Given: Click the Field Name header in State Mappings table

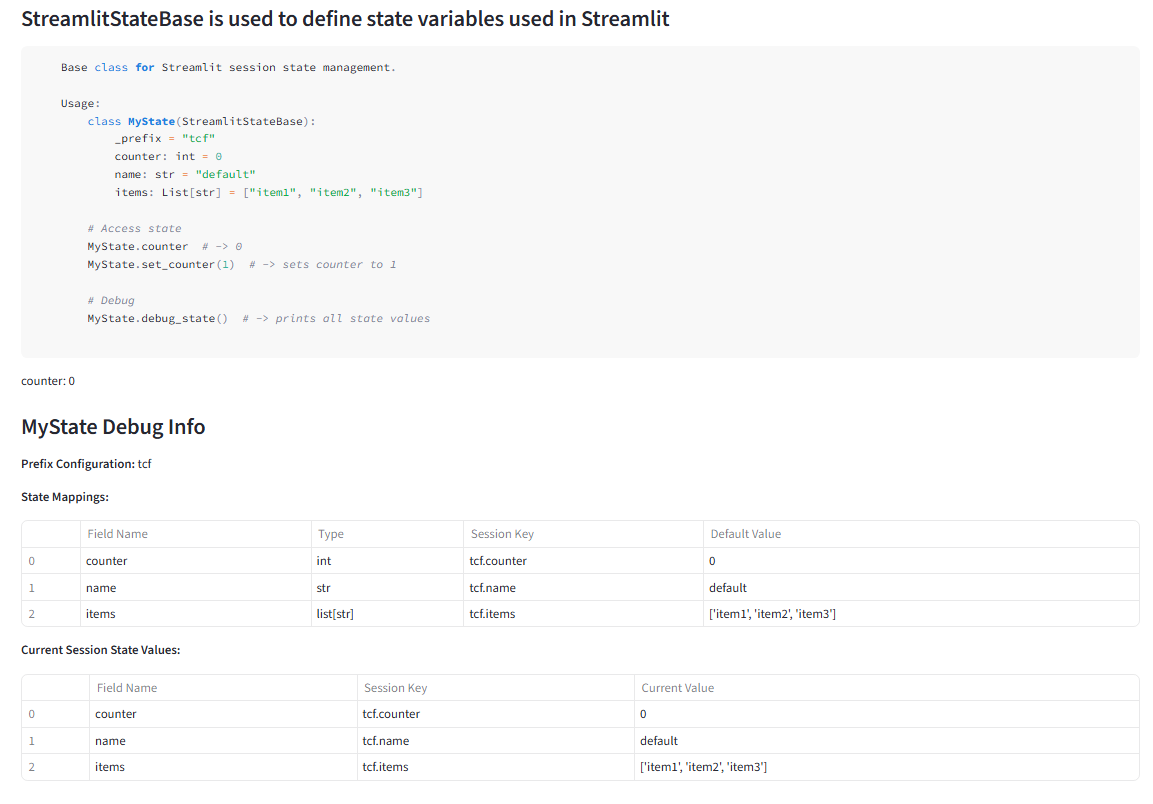Looking at the screenshot, I should click(x=196, y=534).
